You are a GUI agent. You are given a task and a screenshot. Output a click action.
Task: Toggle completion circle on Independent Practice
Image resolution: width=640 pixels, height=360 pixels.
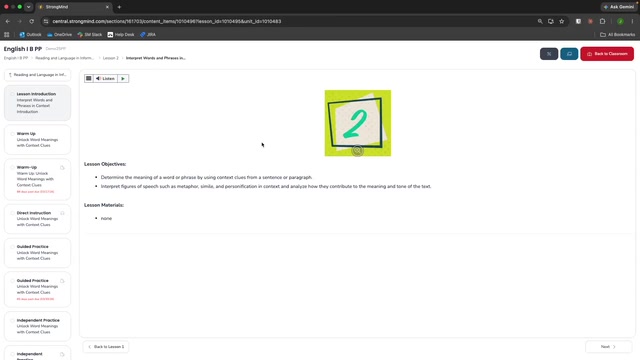[12, 320]
